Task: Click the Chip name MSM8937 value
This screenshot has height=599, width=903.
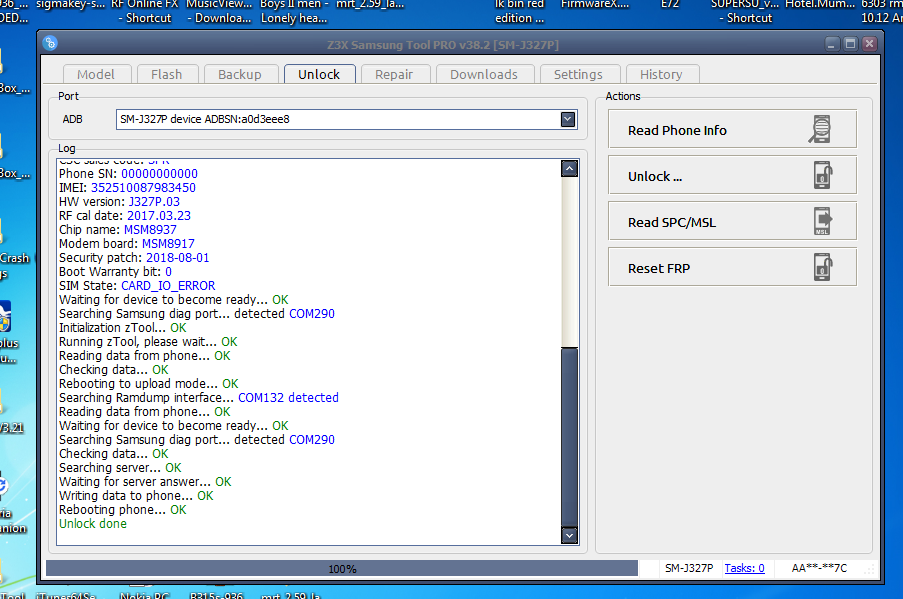Action: point(150,229)
